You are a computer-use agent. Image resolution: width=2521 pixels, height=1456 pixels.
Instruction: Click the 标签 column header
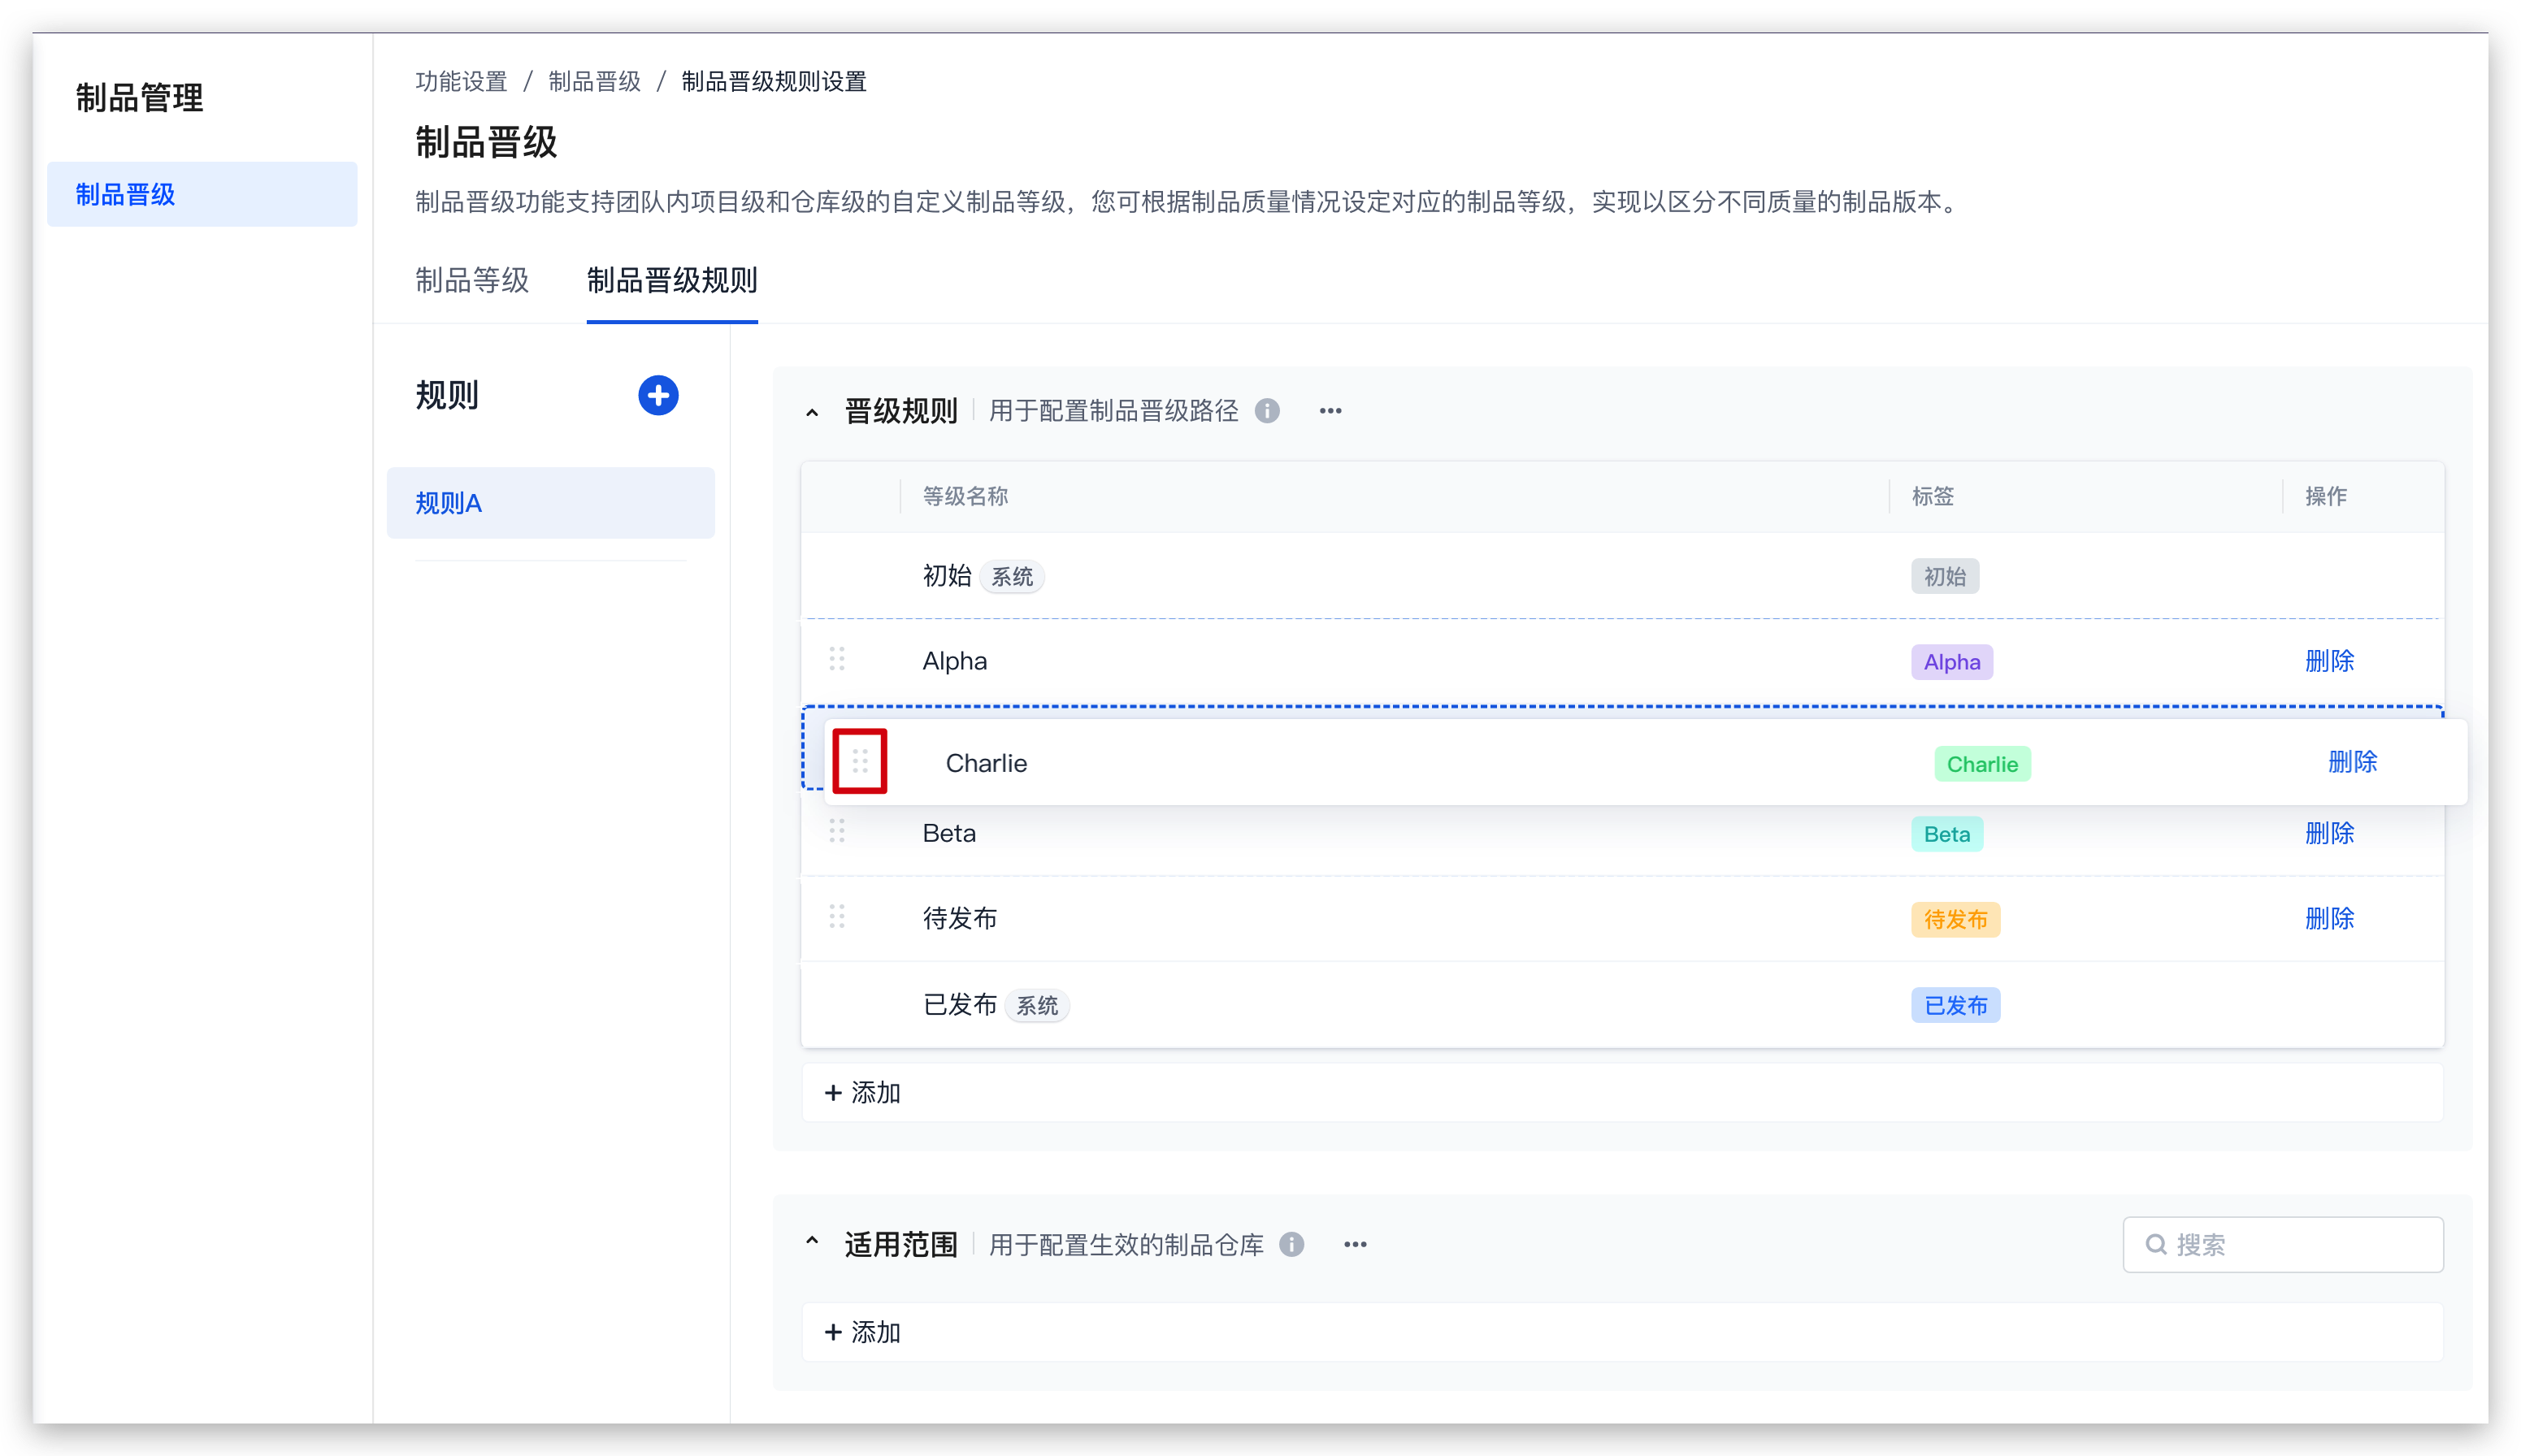pyautogui.click(x=1932, y=496)
